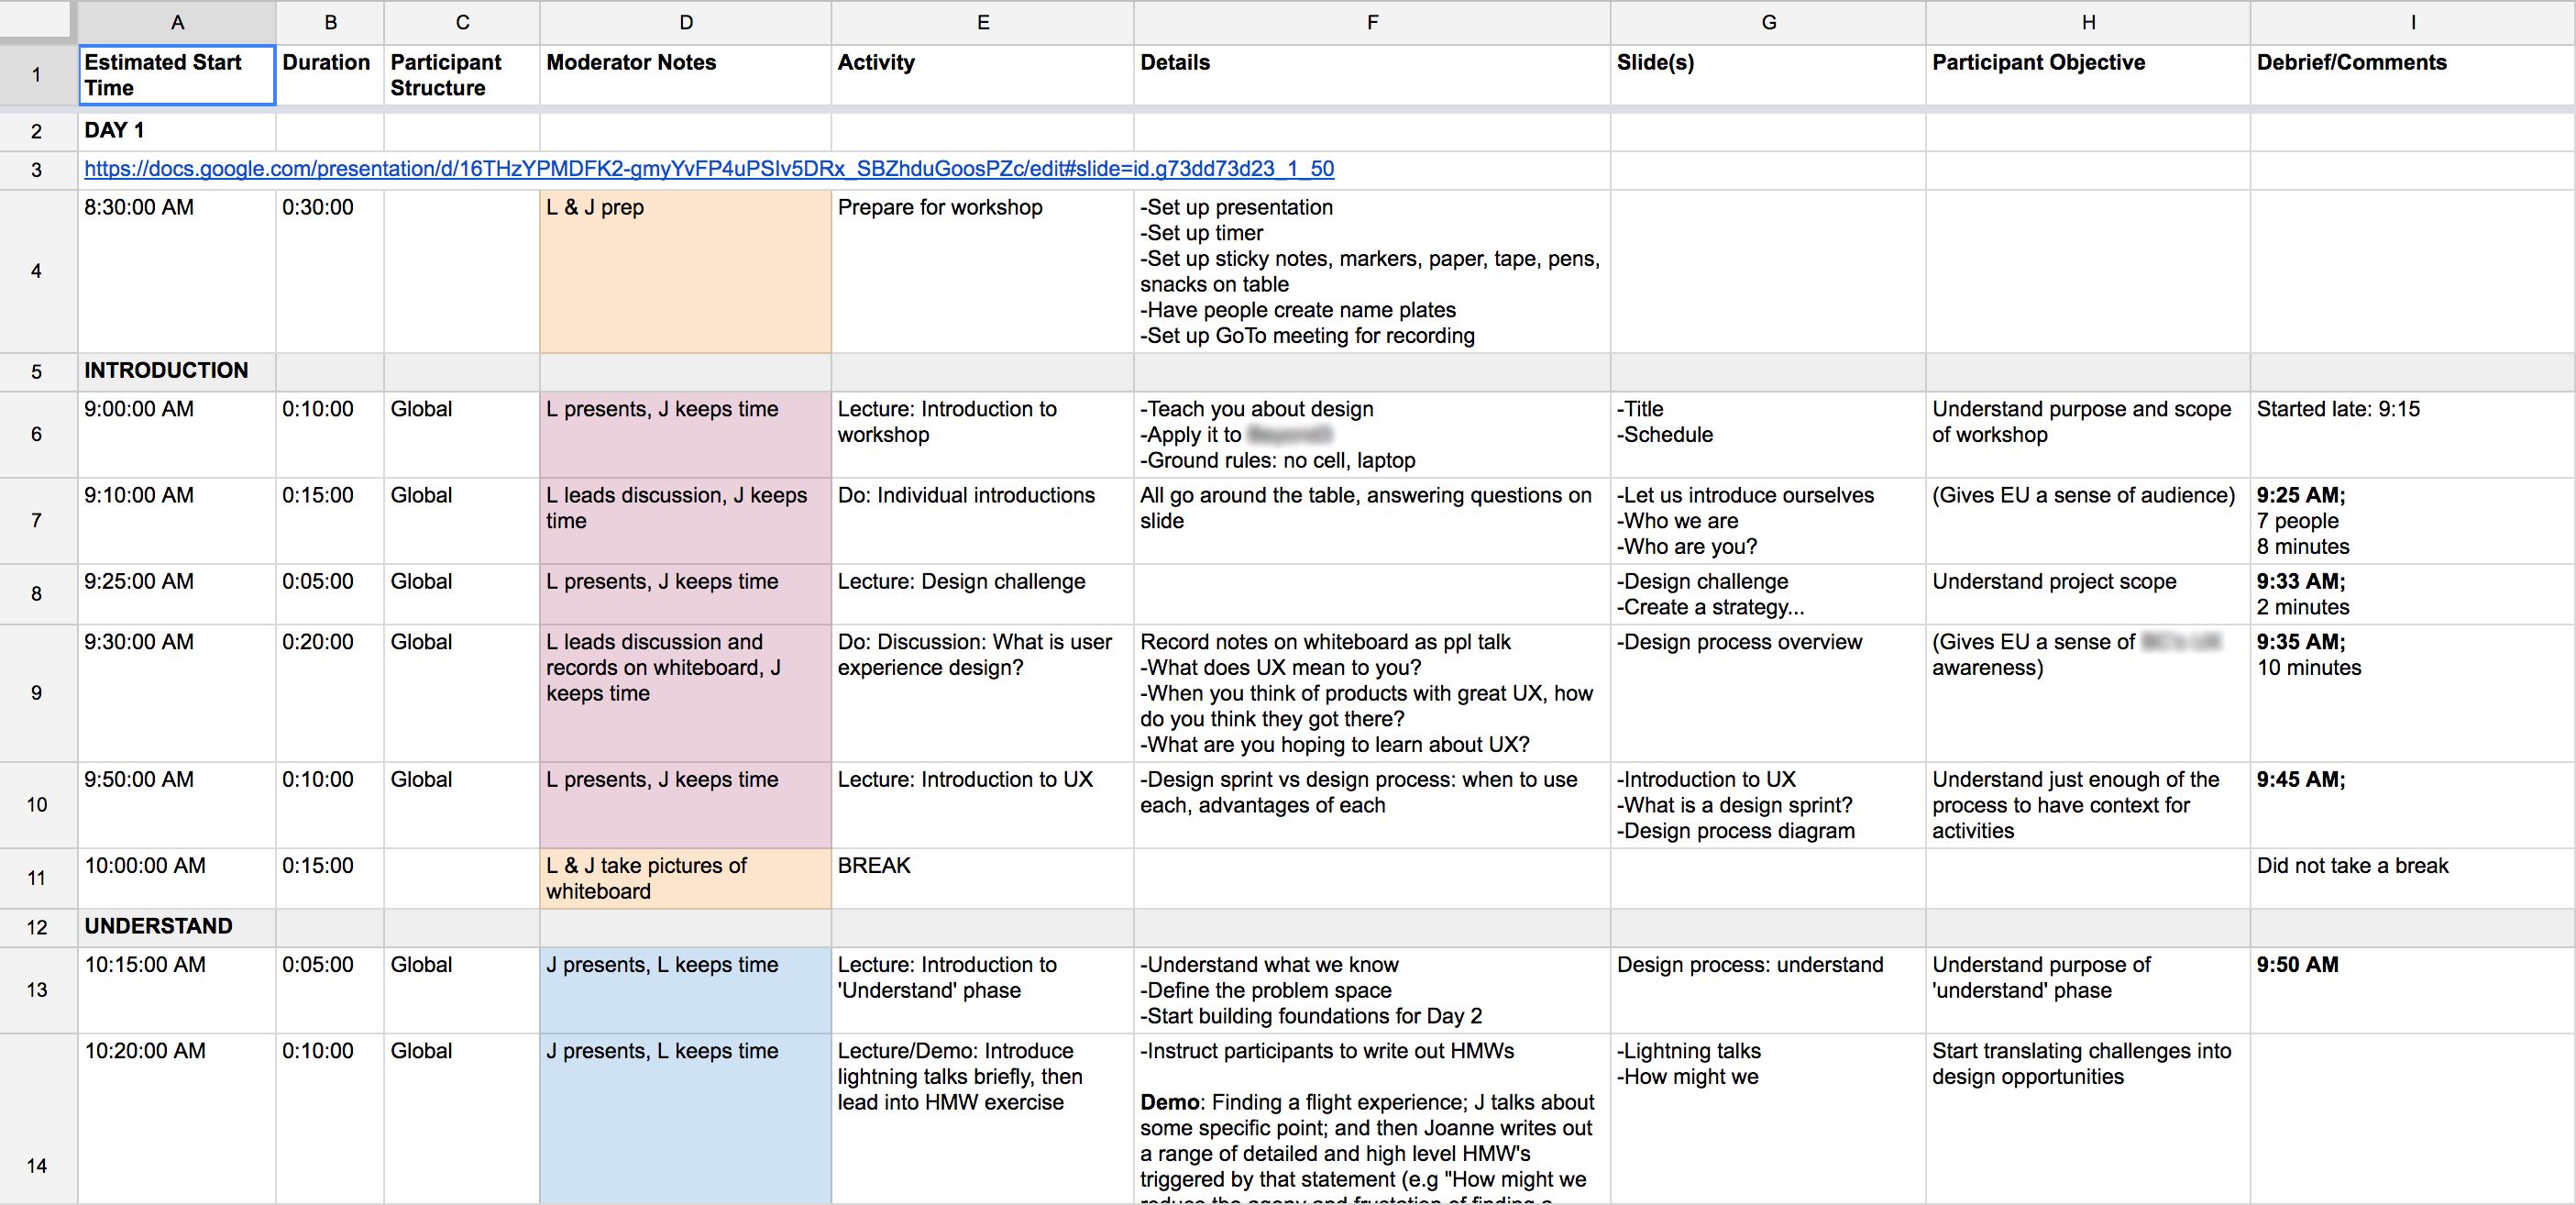
Task: Select row 4 header
Action: [x=37, y=271]
